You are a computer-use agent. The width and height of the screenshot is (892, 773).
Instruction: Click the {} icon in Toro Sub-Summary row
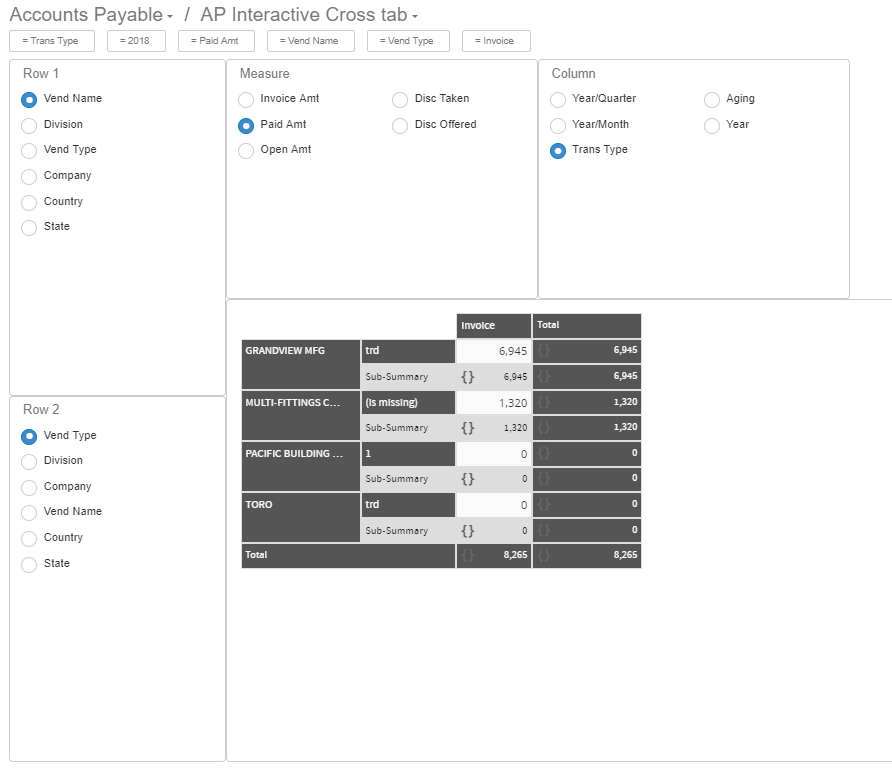pos(467,530)
